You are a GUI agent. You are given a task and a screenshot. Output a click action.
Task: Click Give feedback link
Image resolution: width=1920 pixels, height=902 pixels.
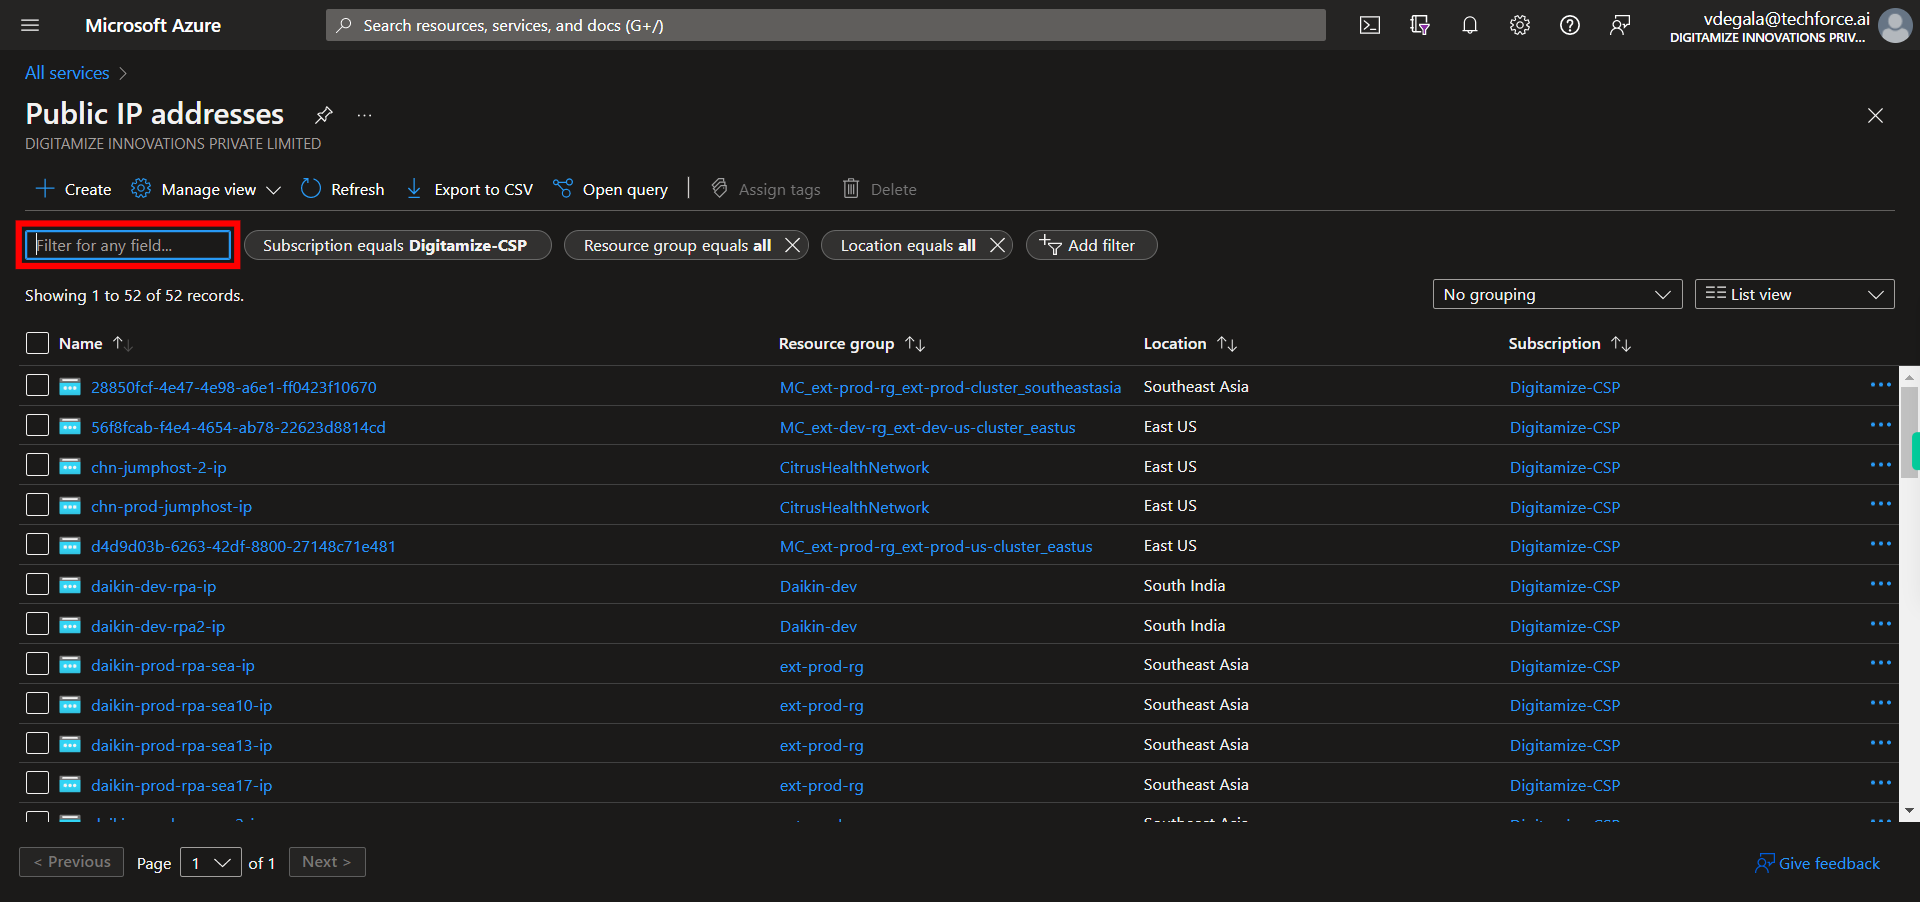tap(1818, 863)
